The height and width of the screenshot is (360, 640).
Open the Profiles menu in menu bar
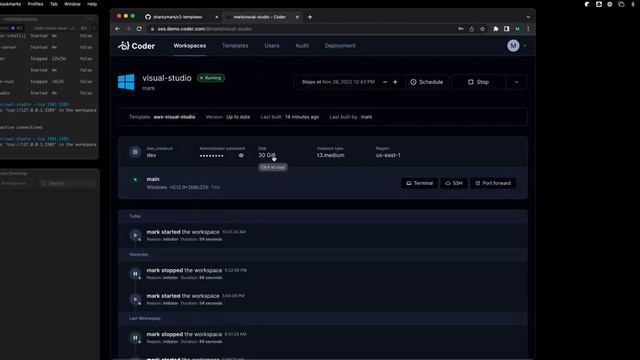pyautogui.click(x=36, y=4)
